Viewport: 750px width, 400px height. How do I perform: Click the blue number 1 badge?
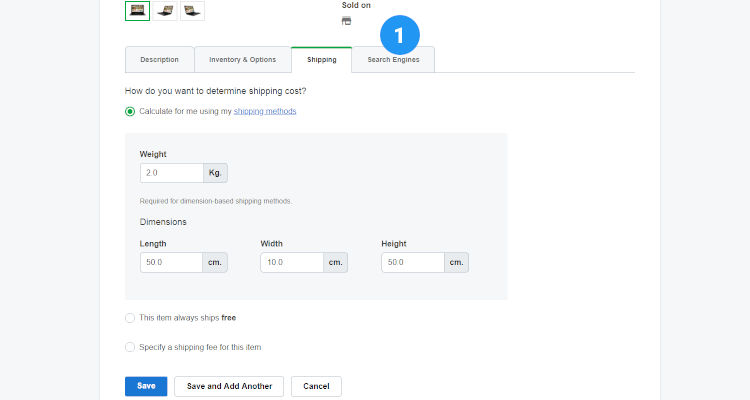[399, 36]
